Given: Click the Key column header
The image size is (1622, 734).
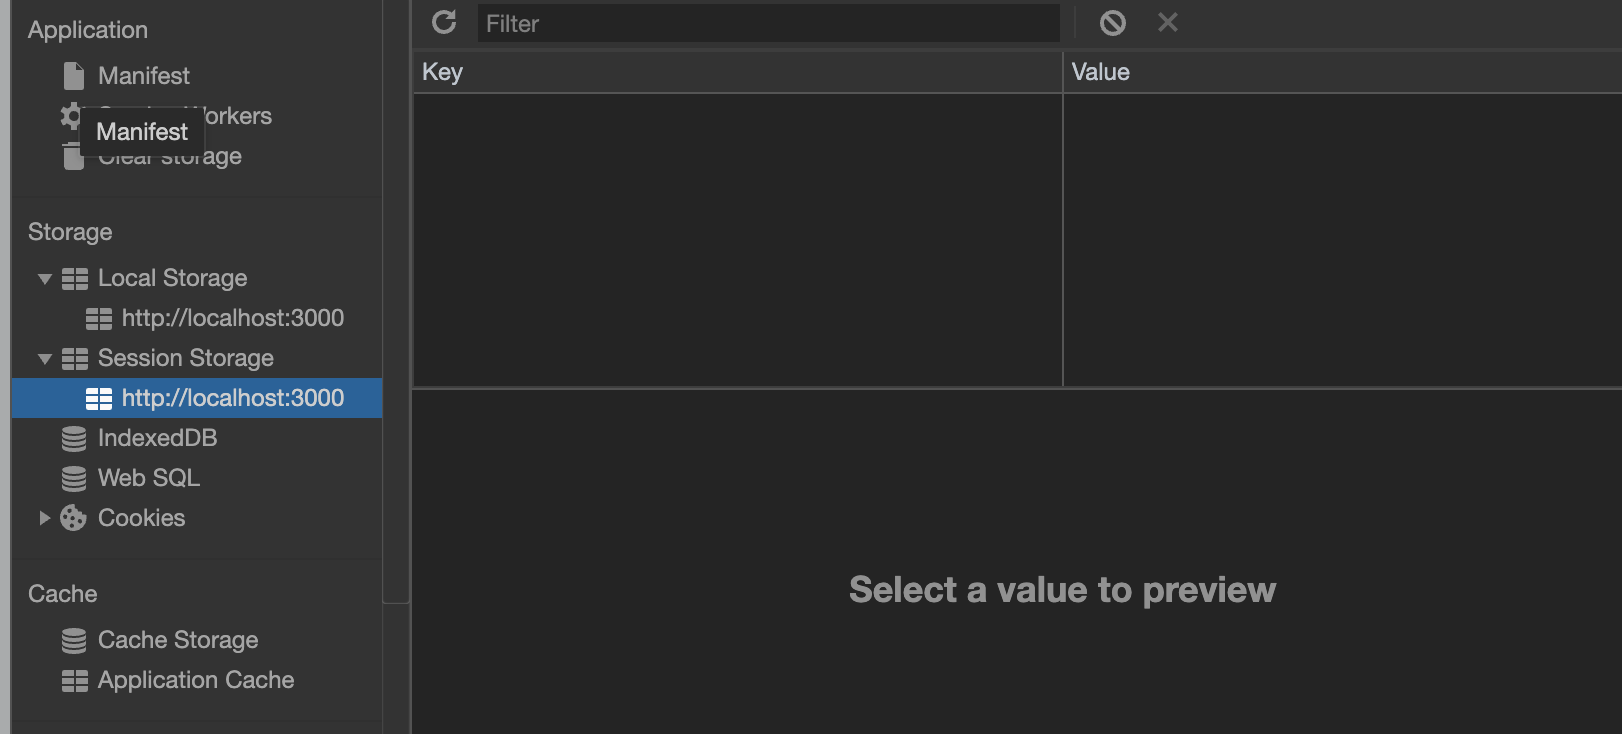Looking at the screenshot, I should coord(441,71).
